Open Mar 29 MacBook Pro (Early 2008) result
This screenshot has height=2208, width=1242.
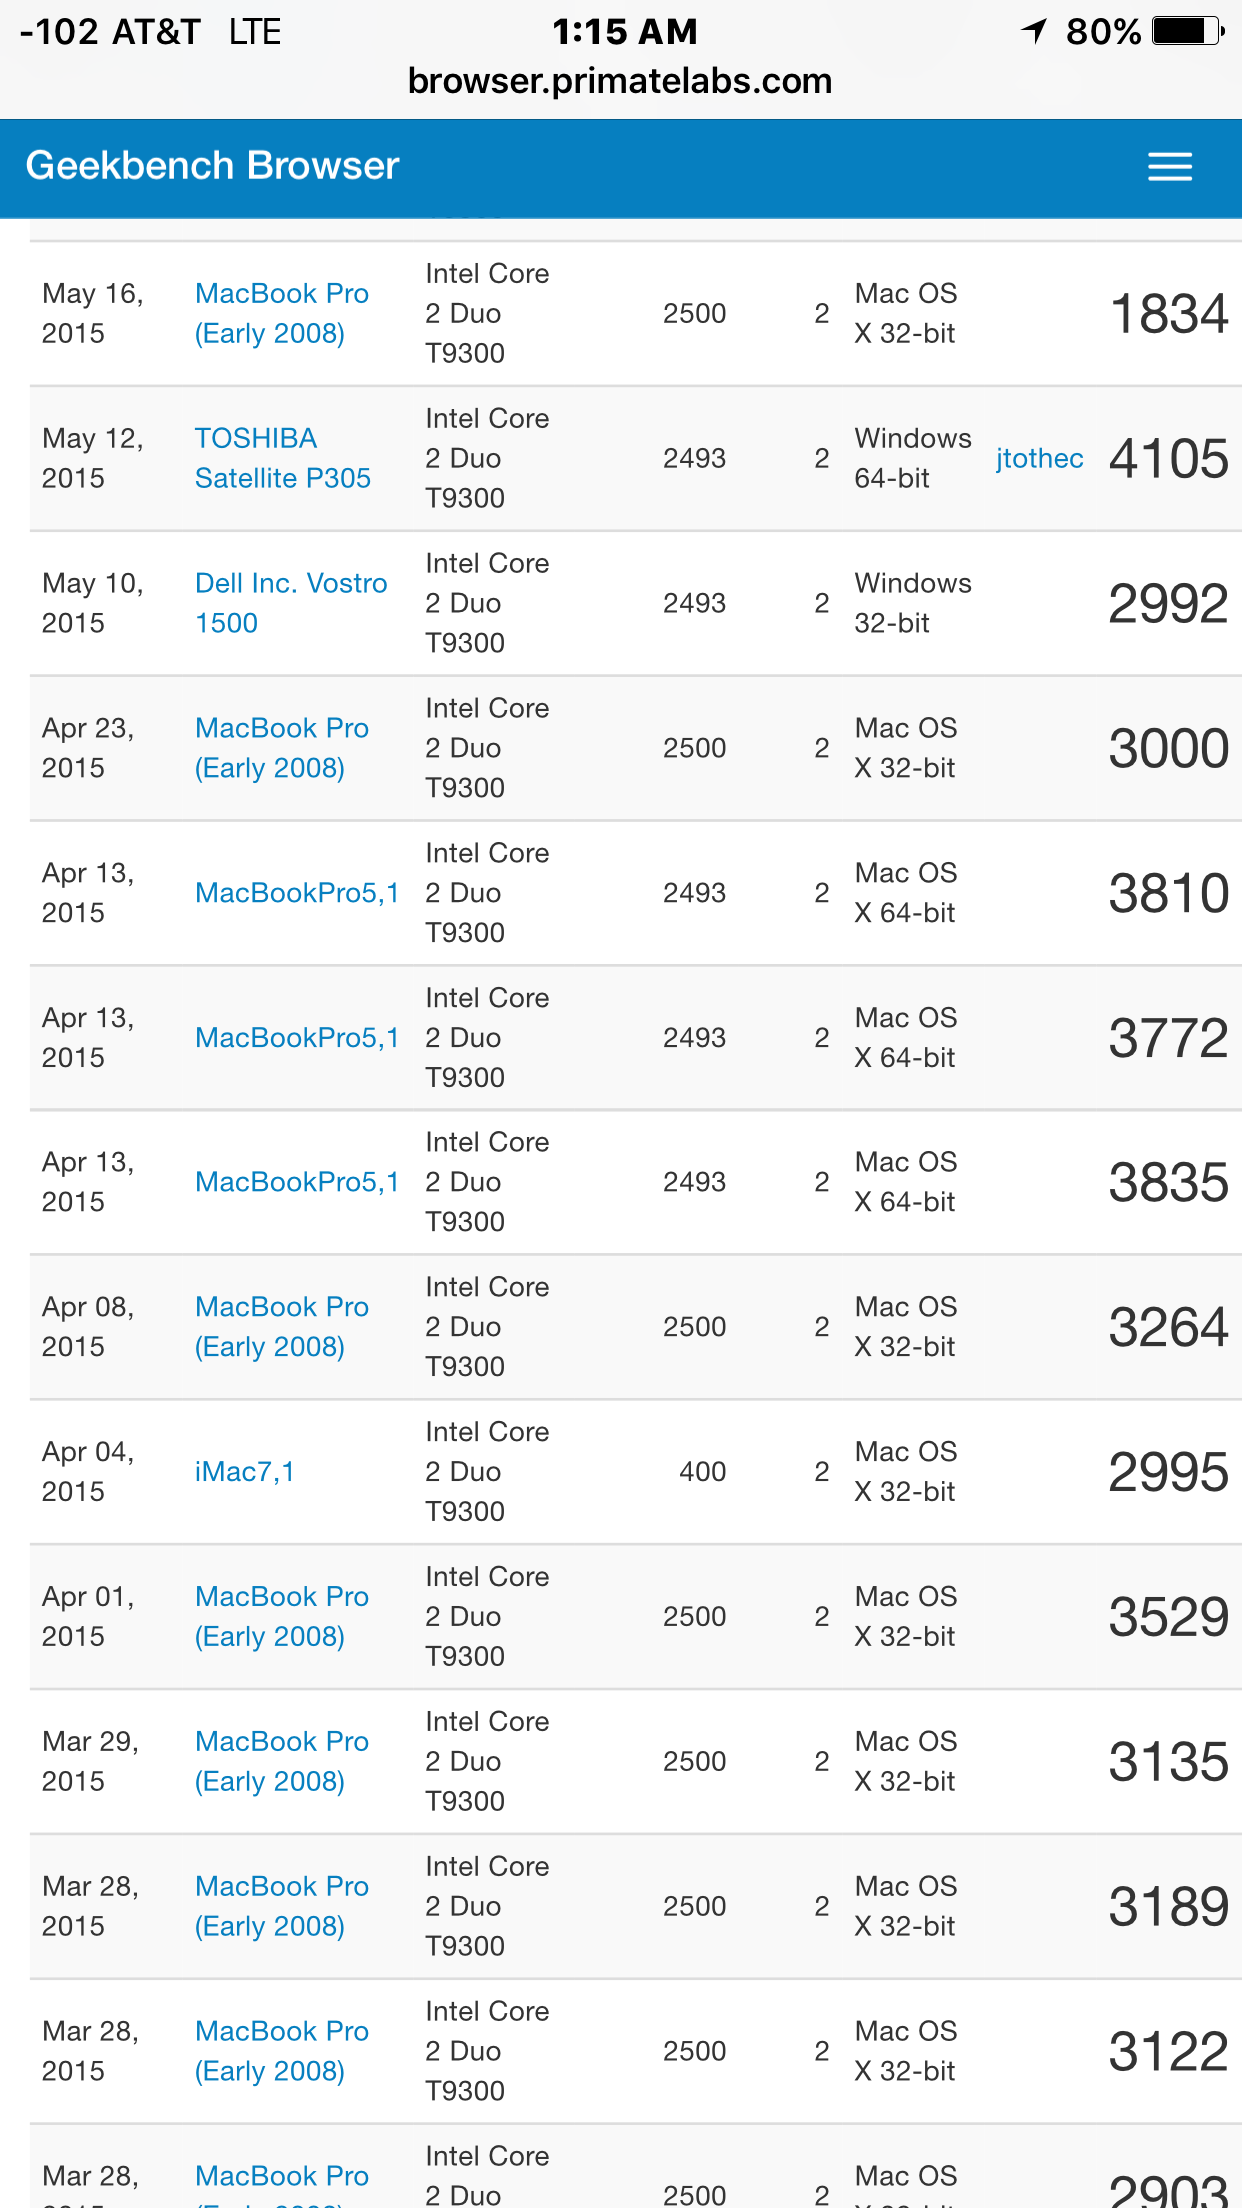click(x=281, y=1761)
